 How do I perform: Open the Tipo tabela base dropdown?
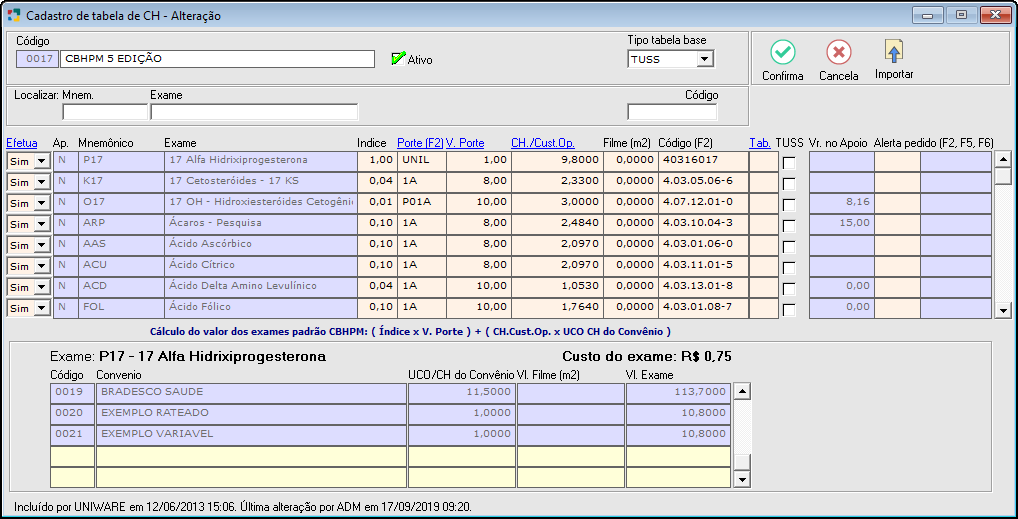coord(704,59)
